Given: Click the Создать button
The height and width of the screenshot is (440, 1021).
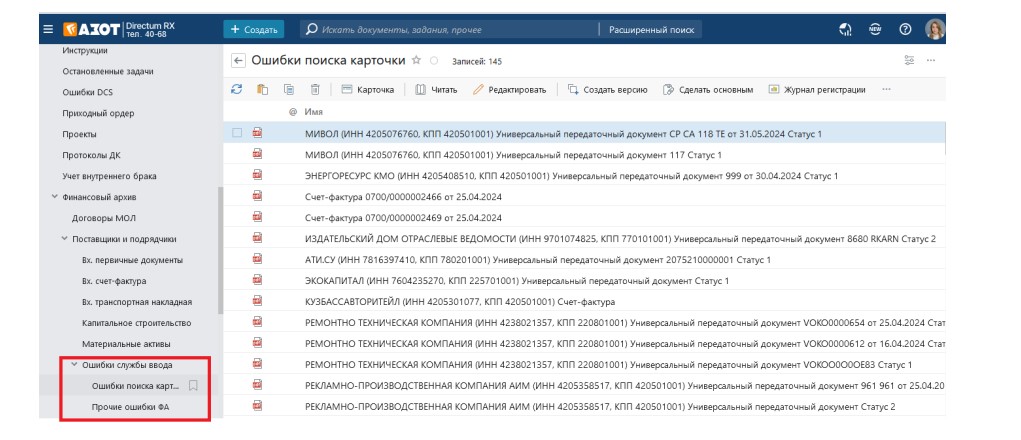Looking at the screenshot, I should point(254,29).
